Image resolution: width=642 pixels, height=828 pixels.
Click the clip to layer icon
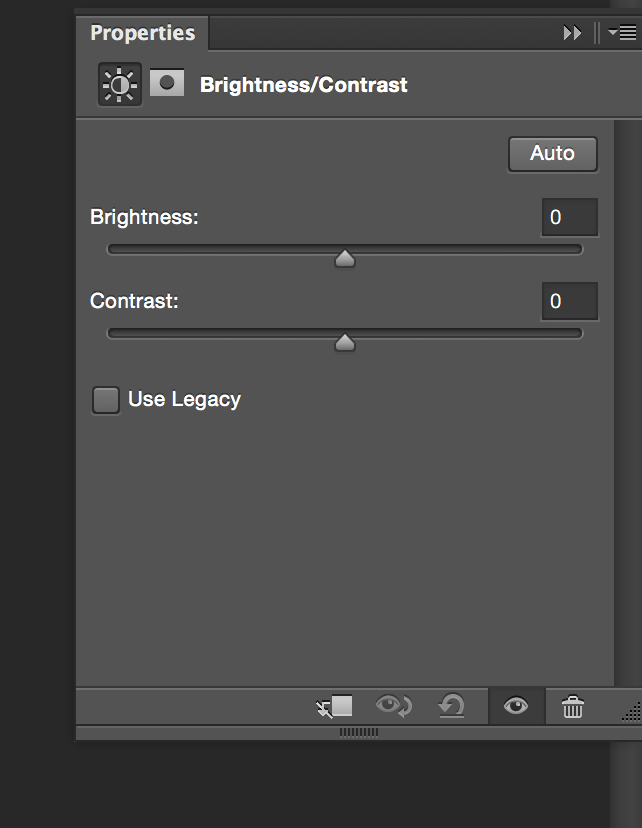[336, 707]
